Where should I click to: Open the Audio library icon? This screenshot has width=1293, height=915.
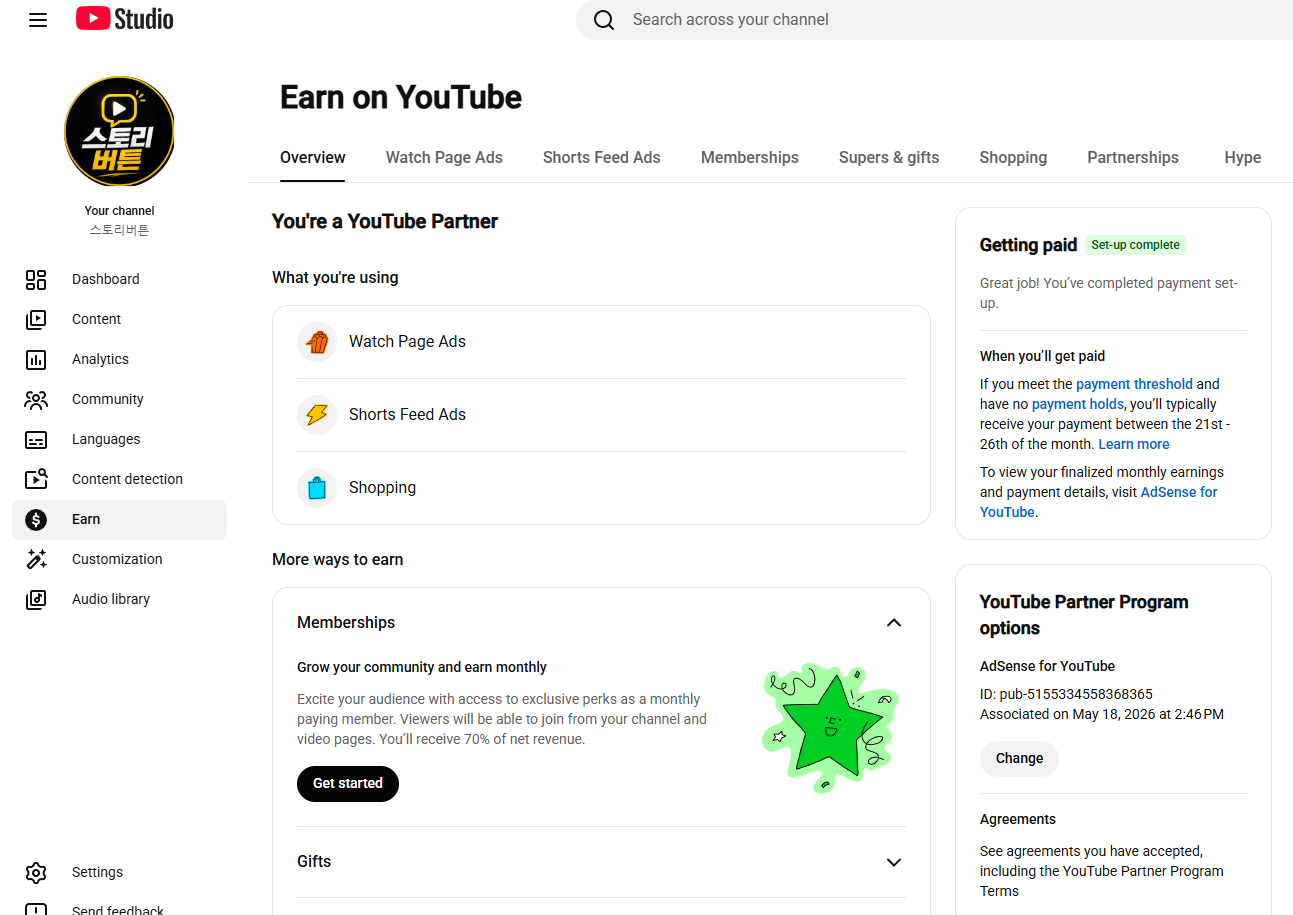36,599
